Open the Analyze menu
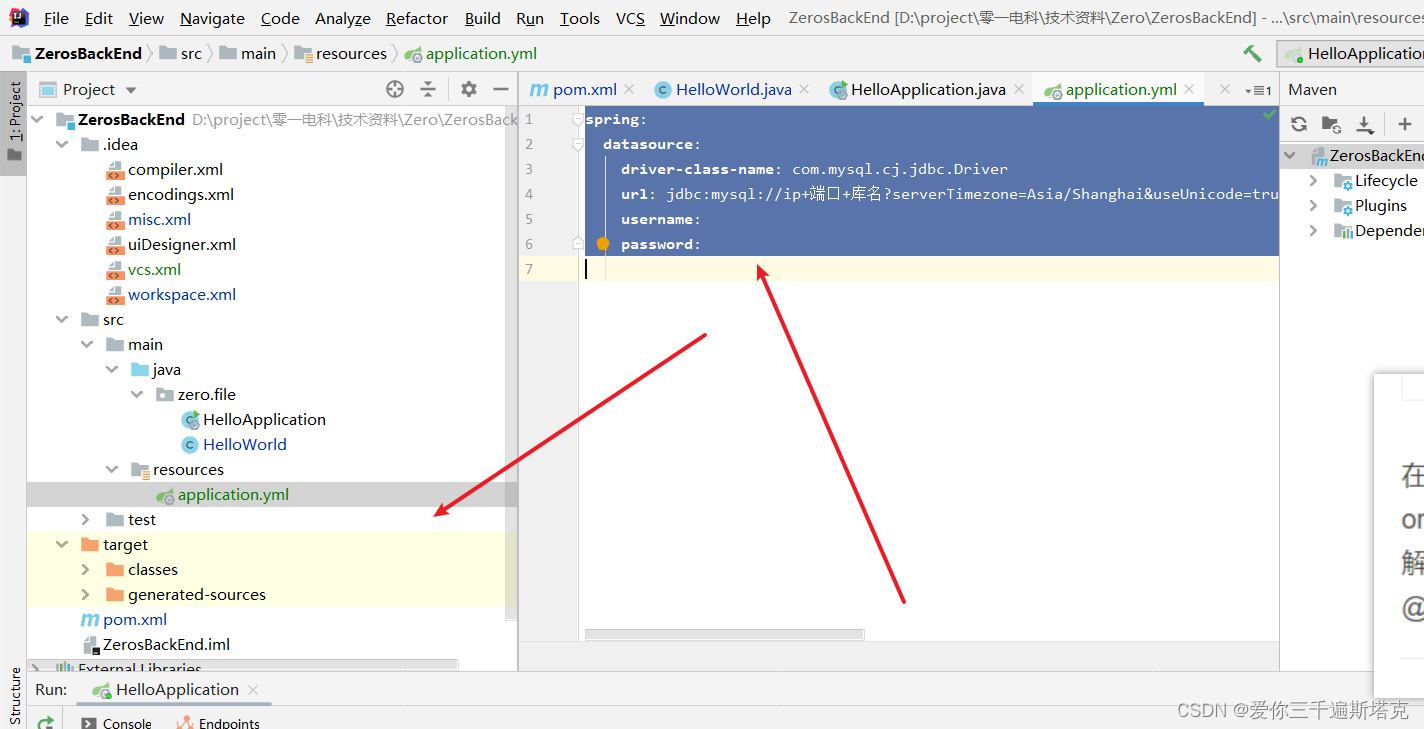 343,18
